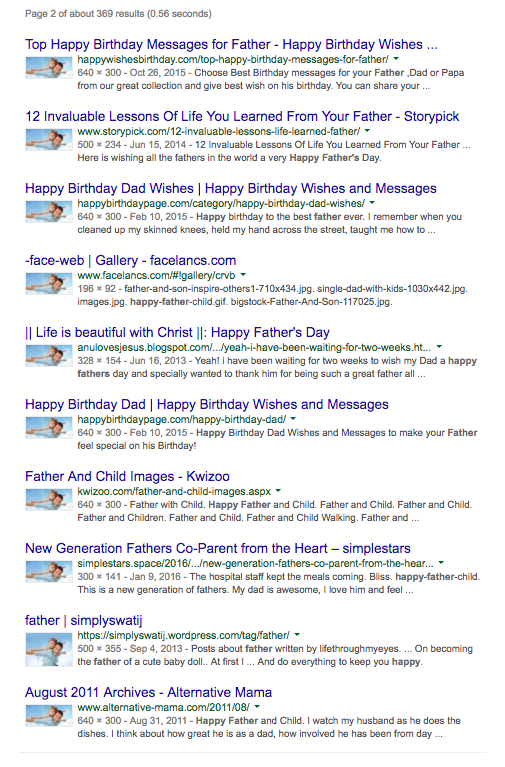Click thumbnail next to simplyswatij result
The height and width of the screenshot is (767, 505).
click(x=49, y=649)
